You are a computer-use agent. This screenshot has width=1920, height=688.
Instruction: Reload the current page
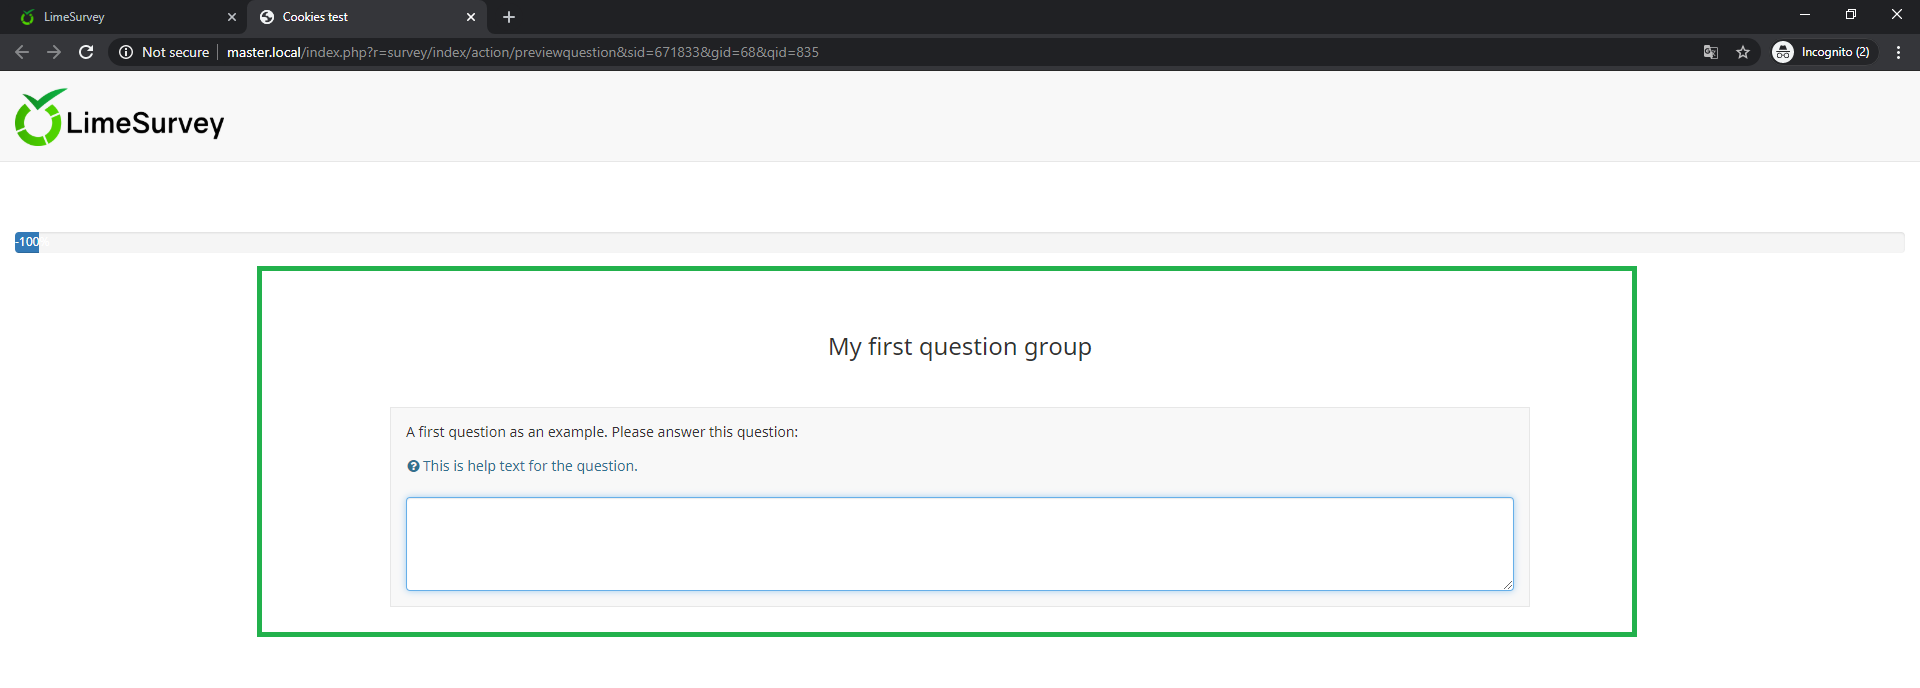86,52
